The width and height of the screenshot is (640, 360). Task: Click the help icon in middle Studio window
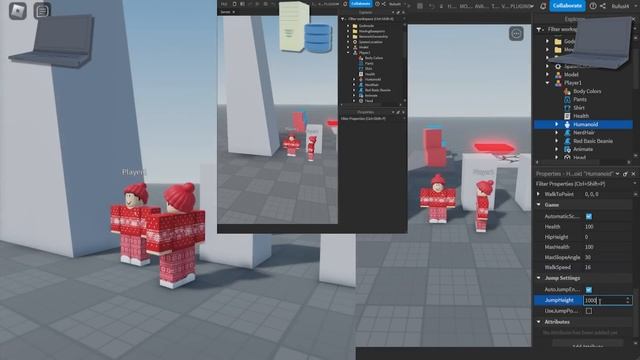(x=378, y=4)
